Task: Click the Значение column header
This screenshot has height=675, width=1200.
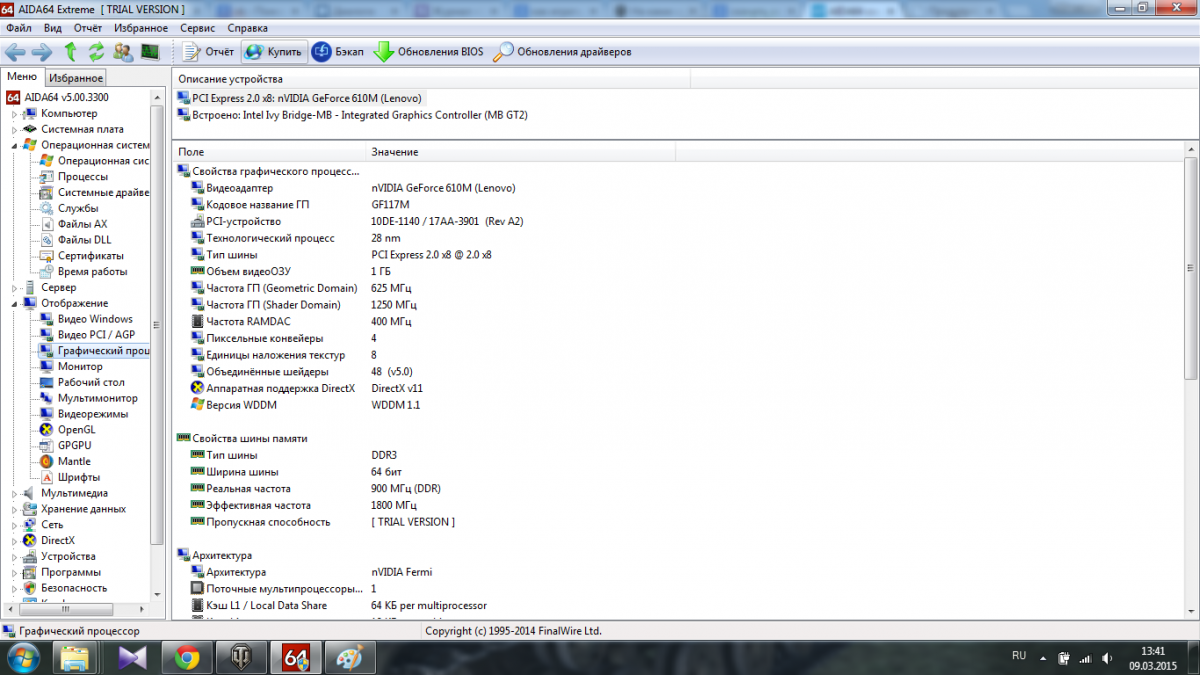Action: click(521, 152)
